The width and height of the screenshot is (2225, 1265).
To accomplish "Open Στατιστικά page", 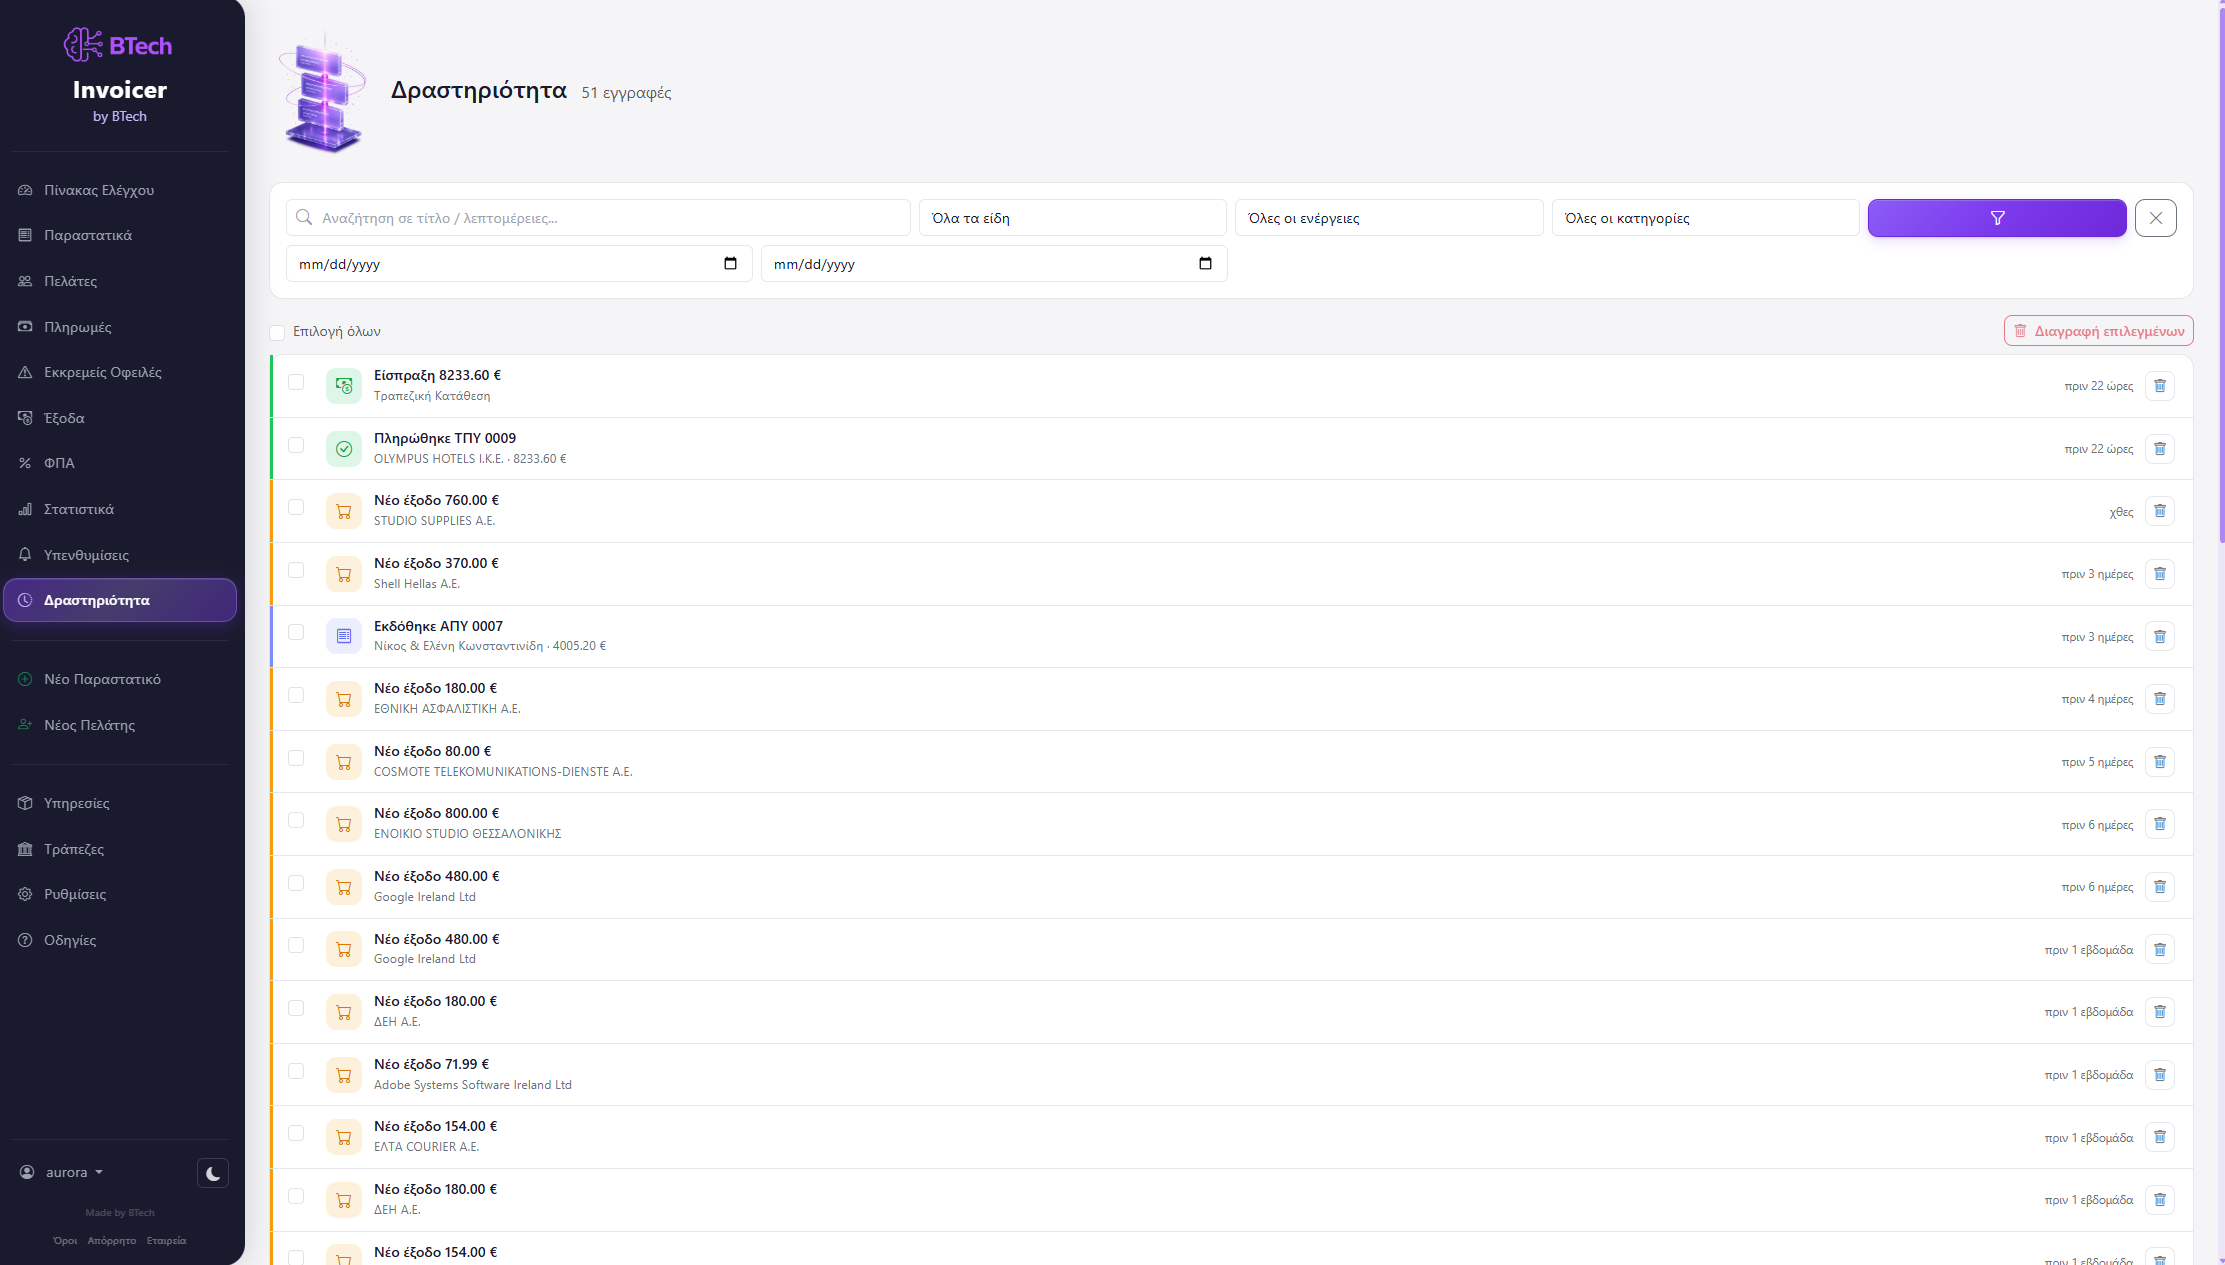I will [120, 509].
